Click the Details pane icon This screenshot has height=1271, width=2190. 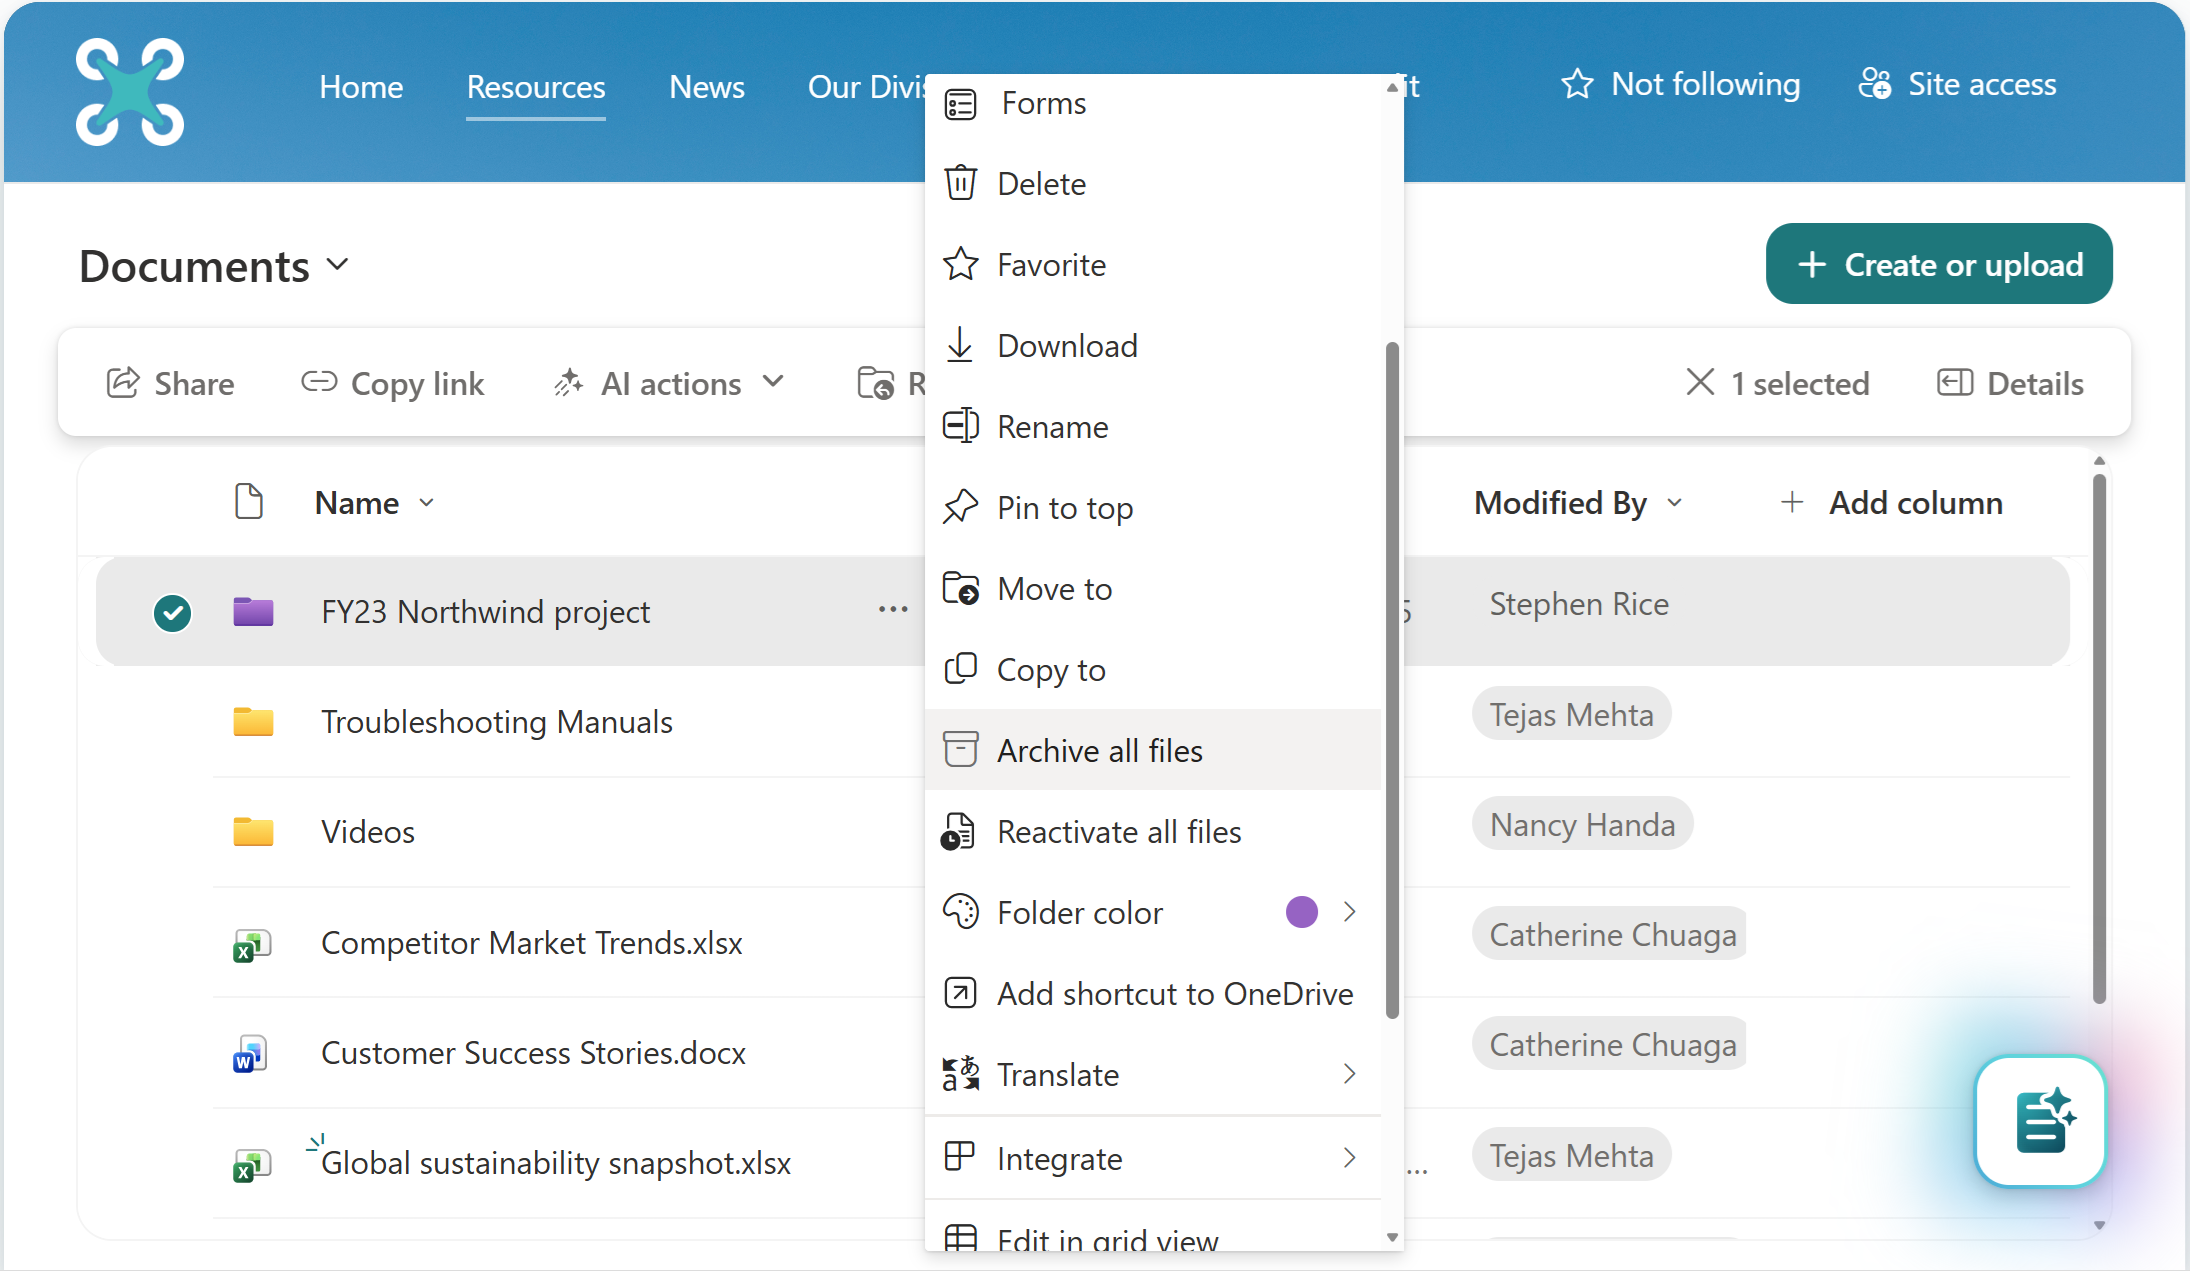click(x=2010, y=383)
